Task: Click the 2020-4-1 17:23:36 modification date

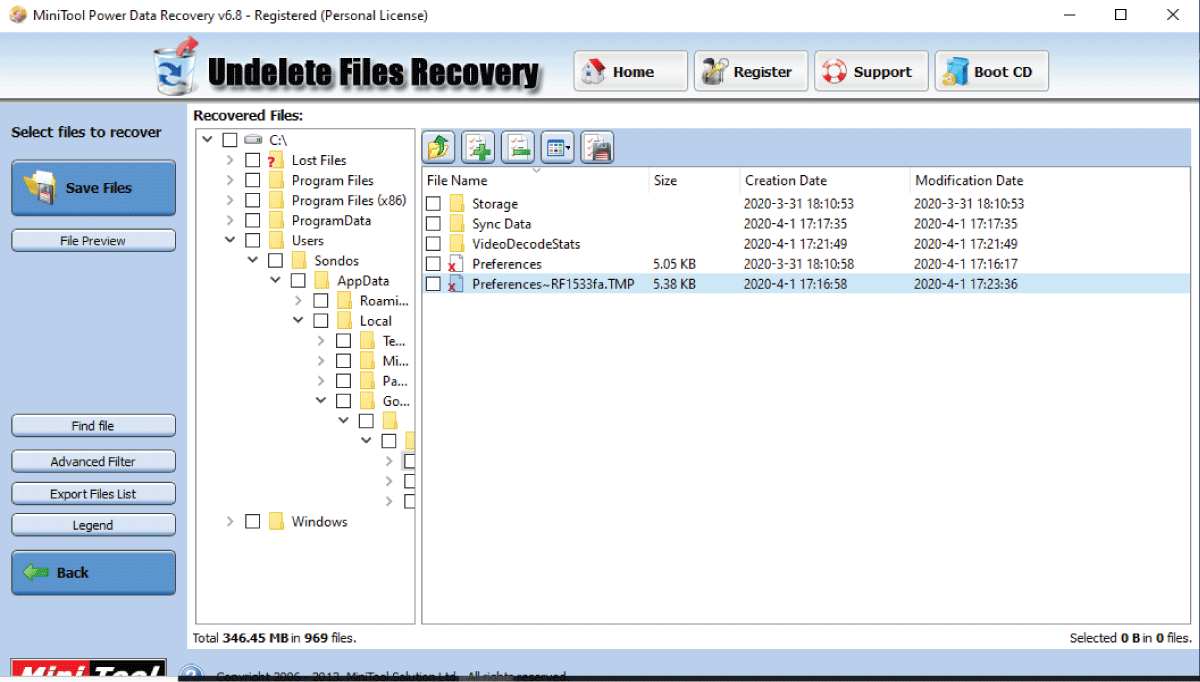Action: pos(965,284)
